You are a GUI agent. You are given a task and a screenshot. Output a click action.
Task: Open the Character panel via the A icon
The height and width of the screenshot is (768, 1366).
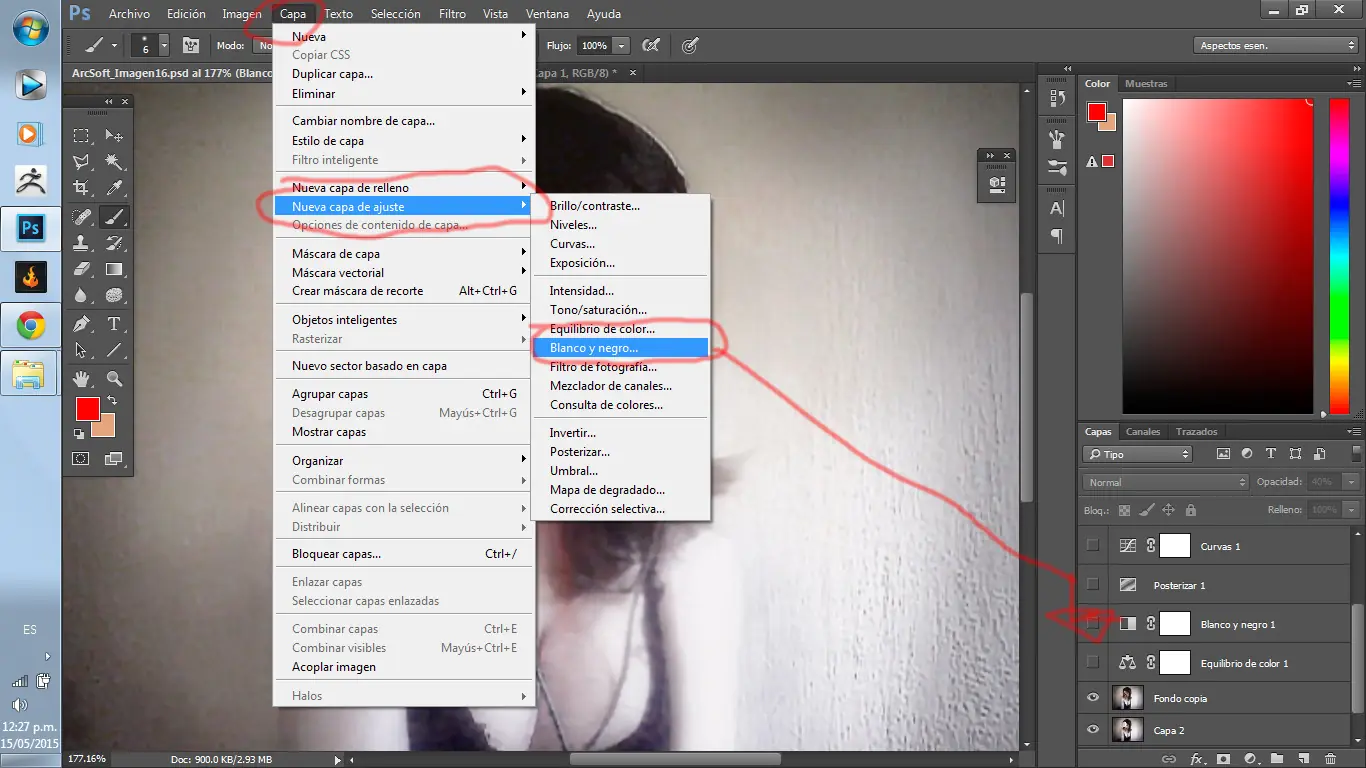(x=1056, y=206)
